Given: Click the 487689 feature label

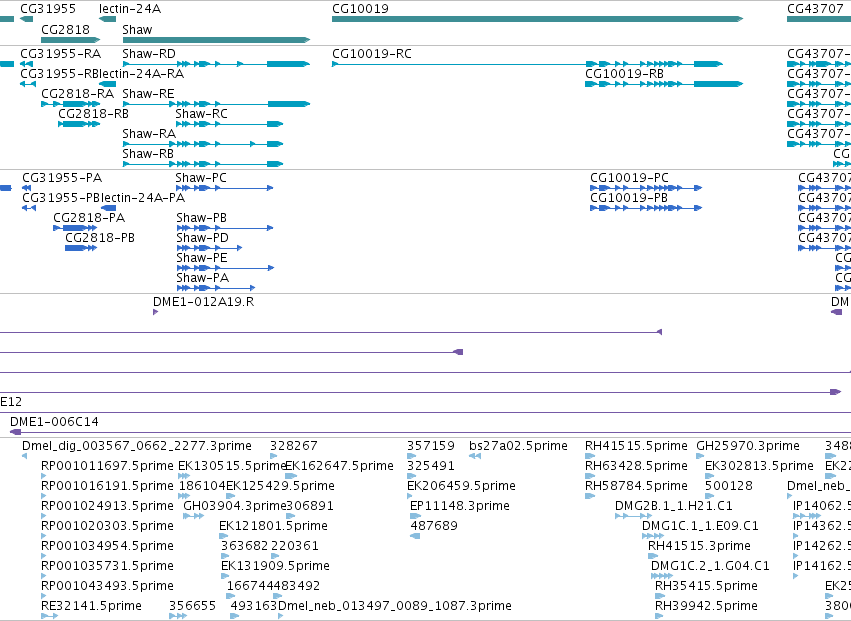Looking at the screenshot, I should tap(434, 527).
